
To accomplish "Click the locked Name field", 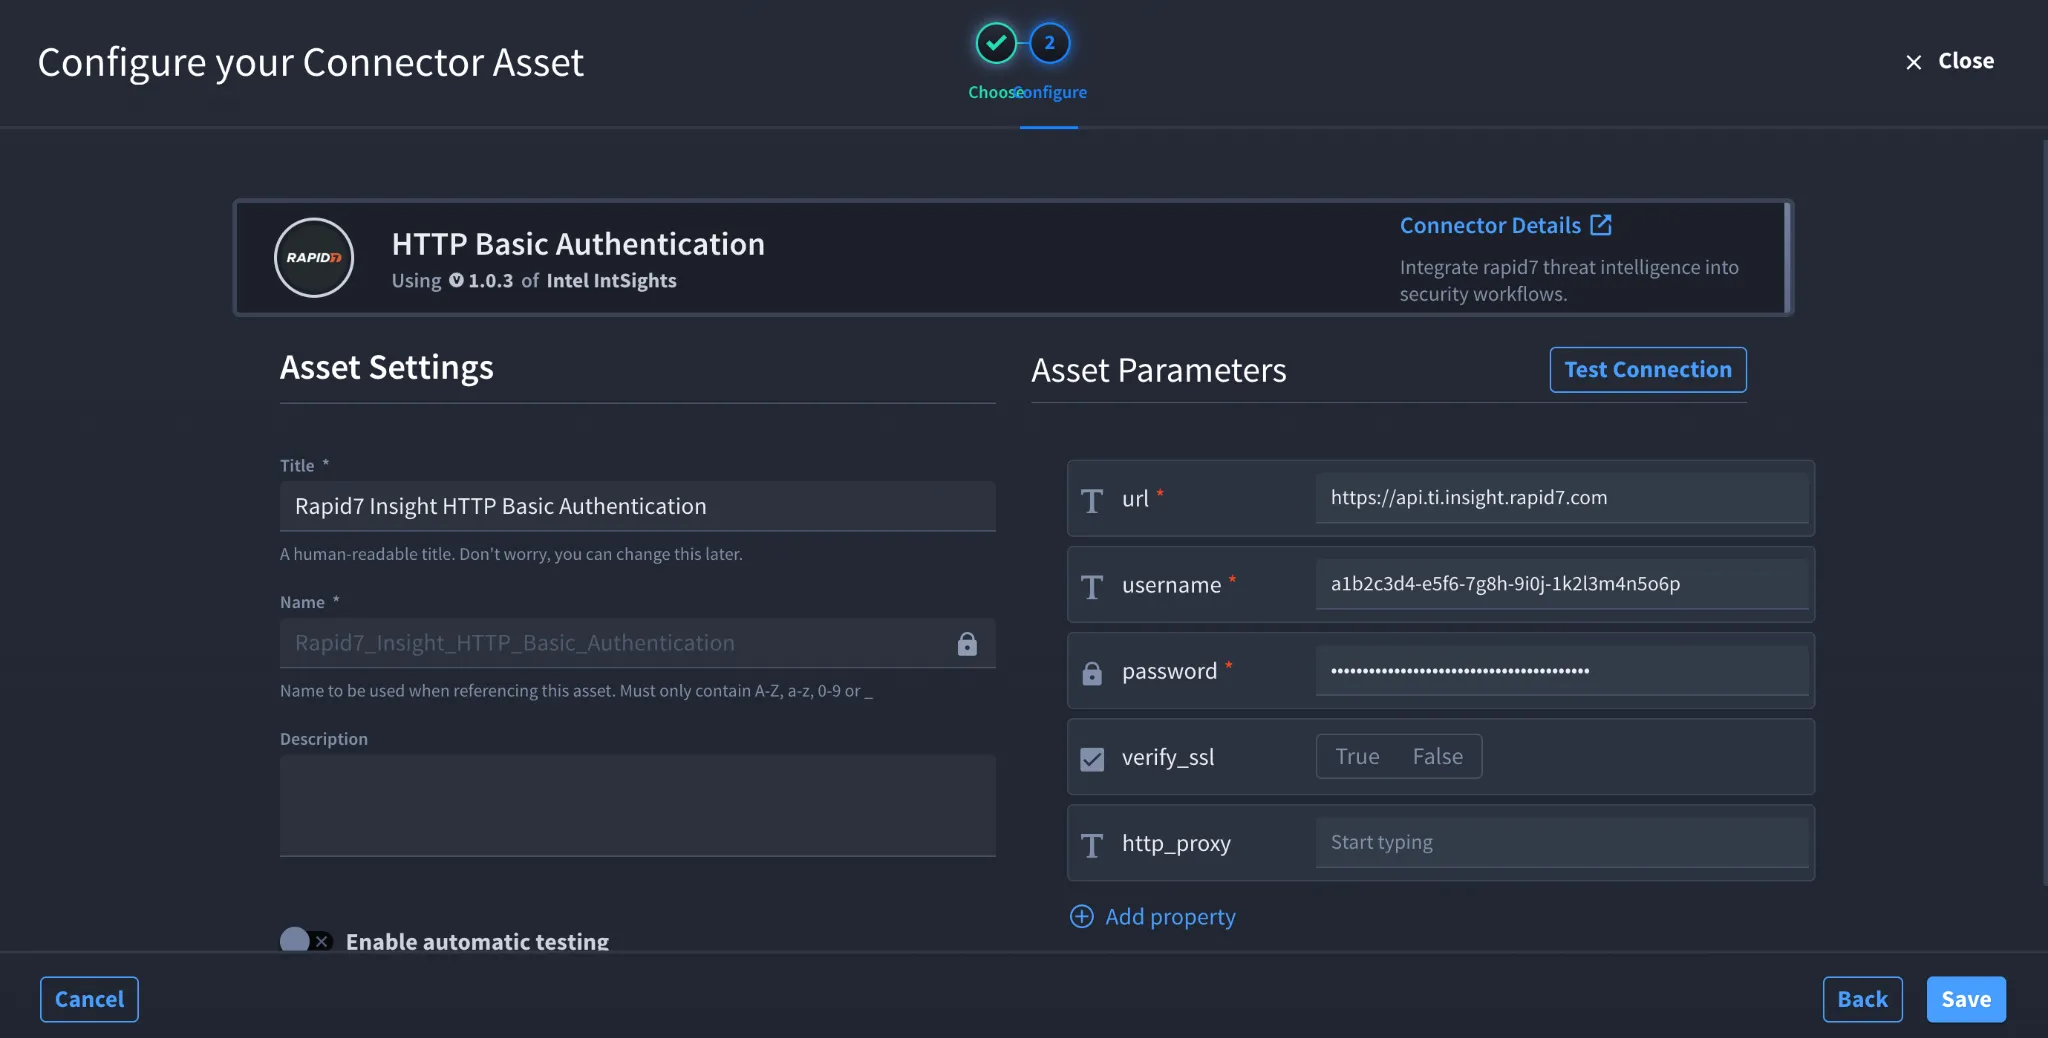I will 637,643.
